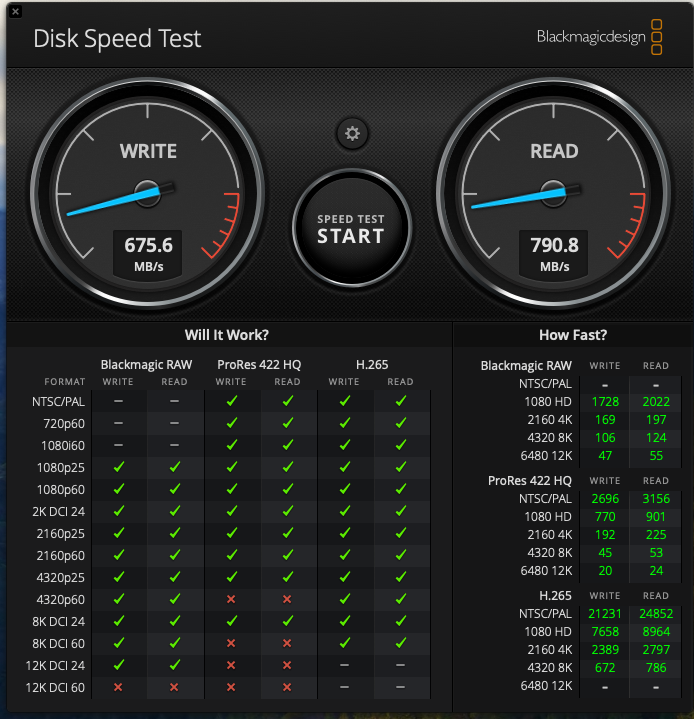Click checkmark for 1080i60 ProRes read

click(x=288, y=445)
